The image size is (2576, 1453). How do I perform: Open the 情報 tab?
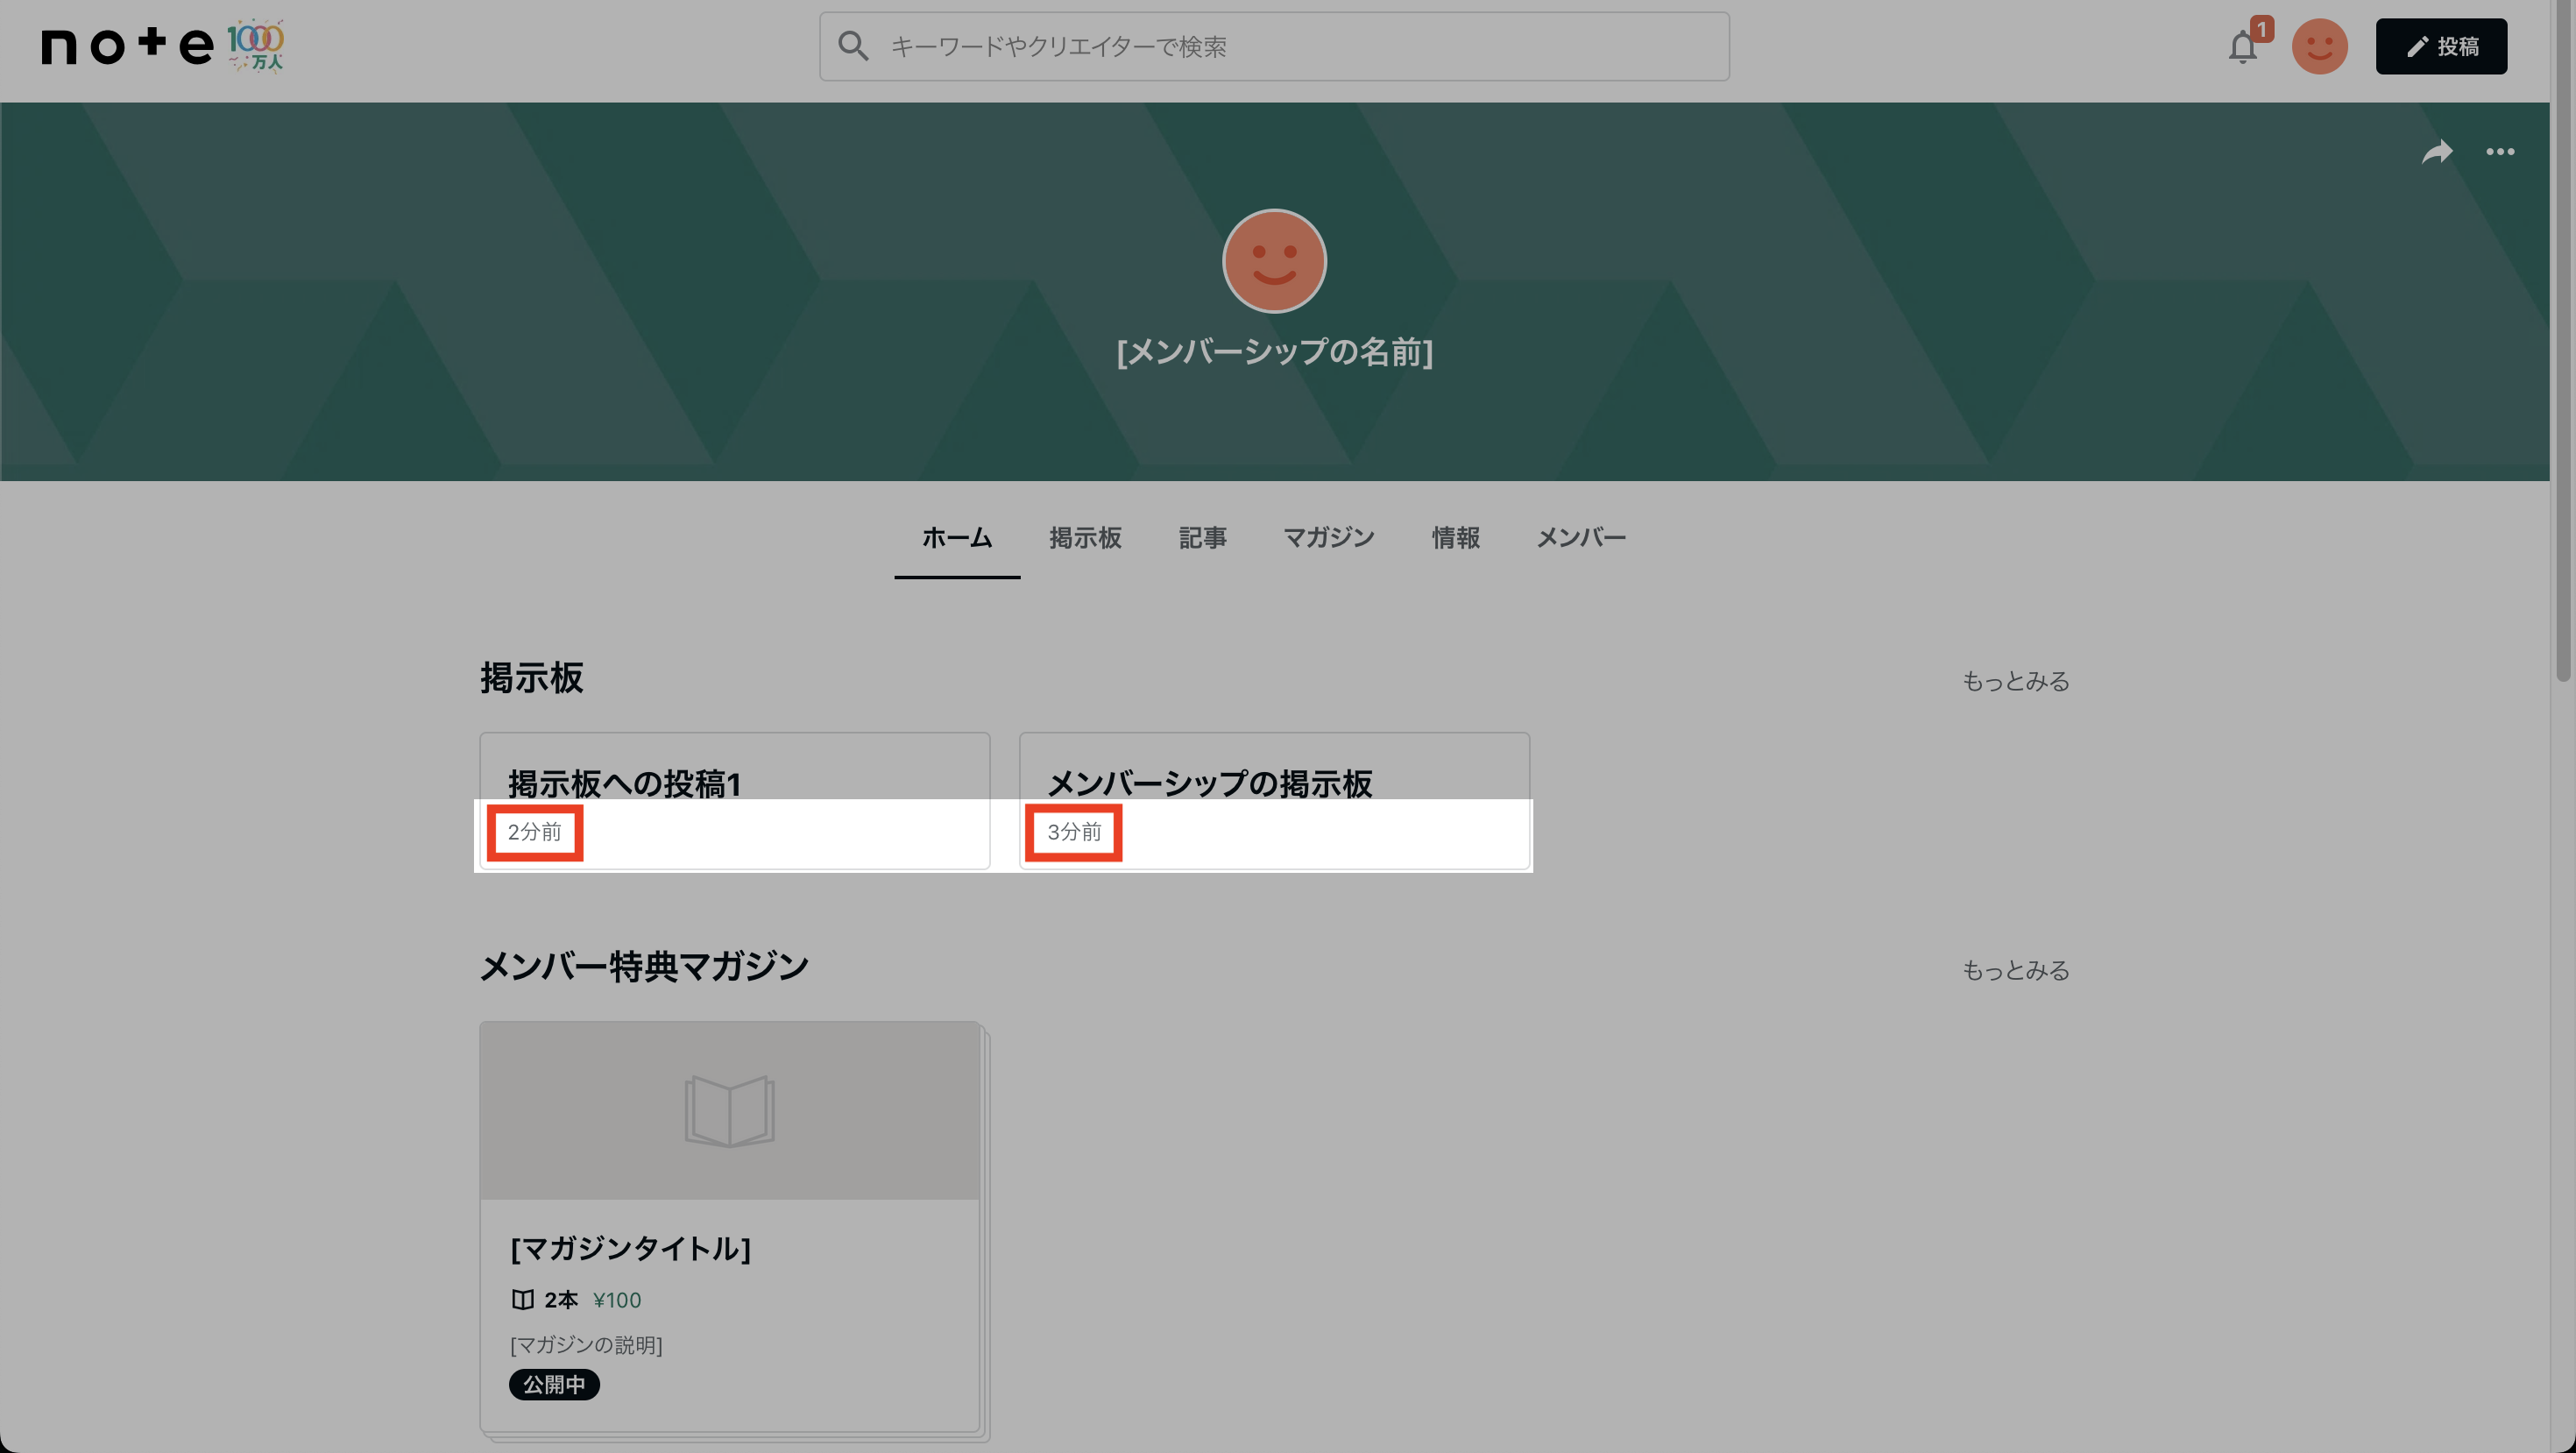tap(1455, 538)
